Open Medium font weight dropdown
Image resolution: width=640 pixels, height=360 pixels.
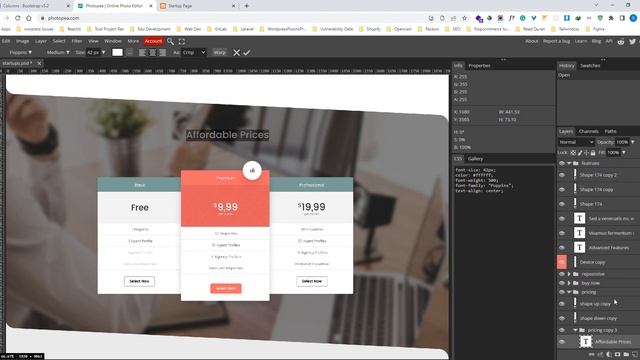pos(58,53)
